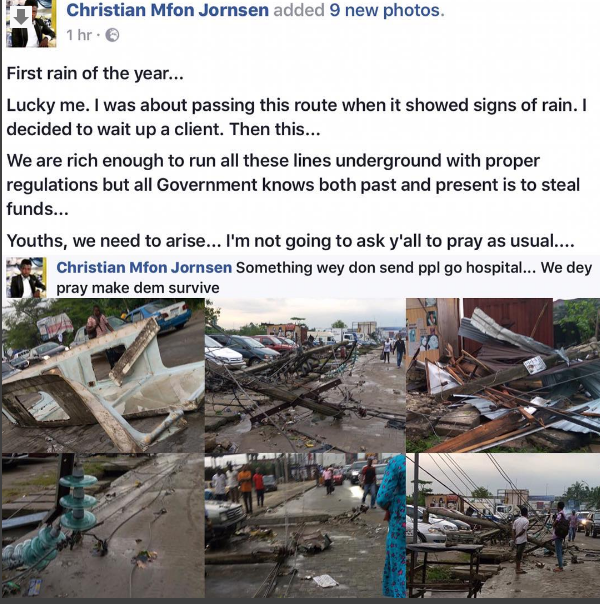600x604 pixels.
Task: Open photo of overturned white vehicle body
Action: point(103,375)
